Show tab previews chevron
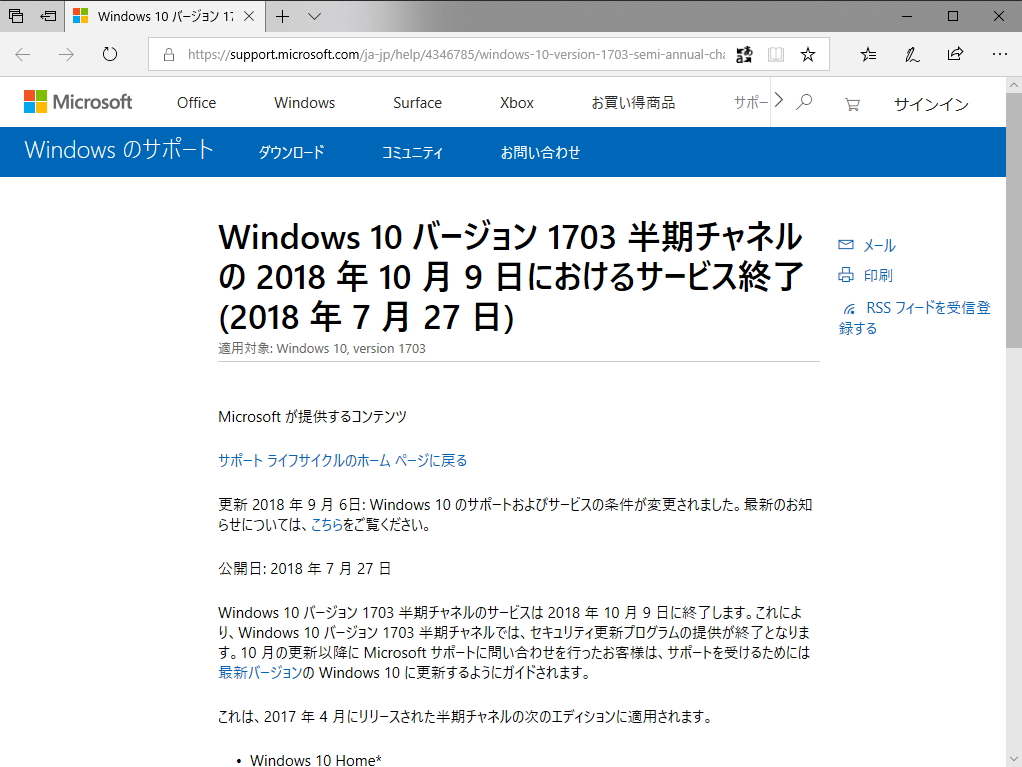This screenshot has height=767, width=1022. click(314, 16)
